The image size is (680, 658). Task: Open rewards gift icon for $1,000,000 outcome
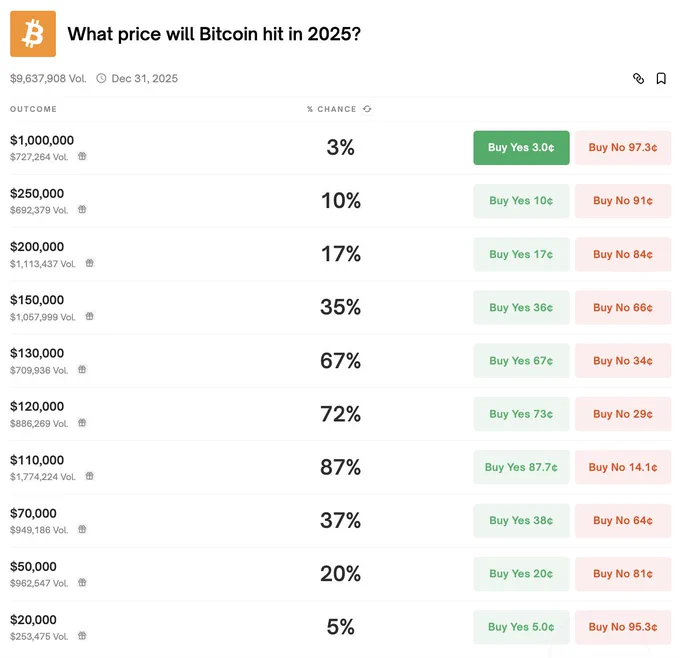82,156
